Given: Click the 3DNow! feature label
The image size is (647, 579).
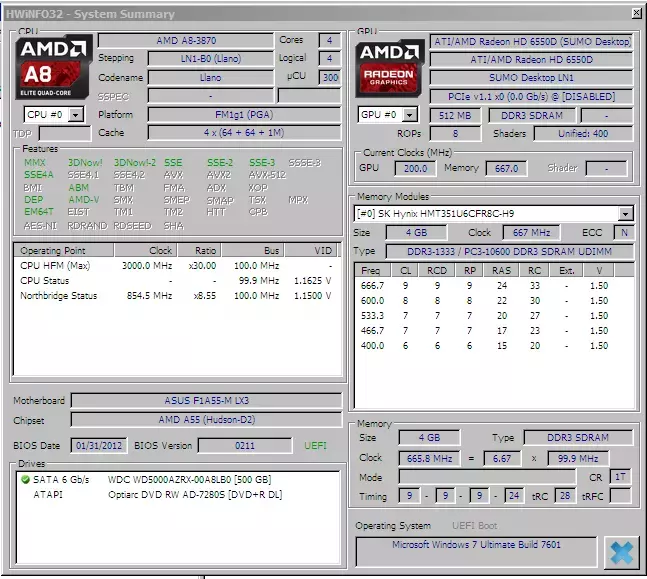Looking at the screenshot, I should [x=85, y=163].
